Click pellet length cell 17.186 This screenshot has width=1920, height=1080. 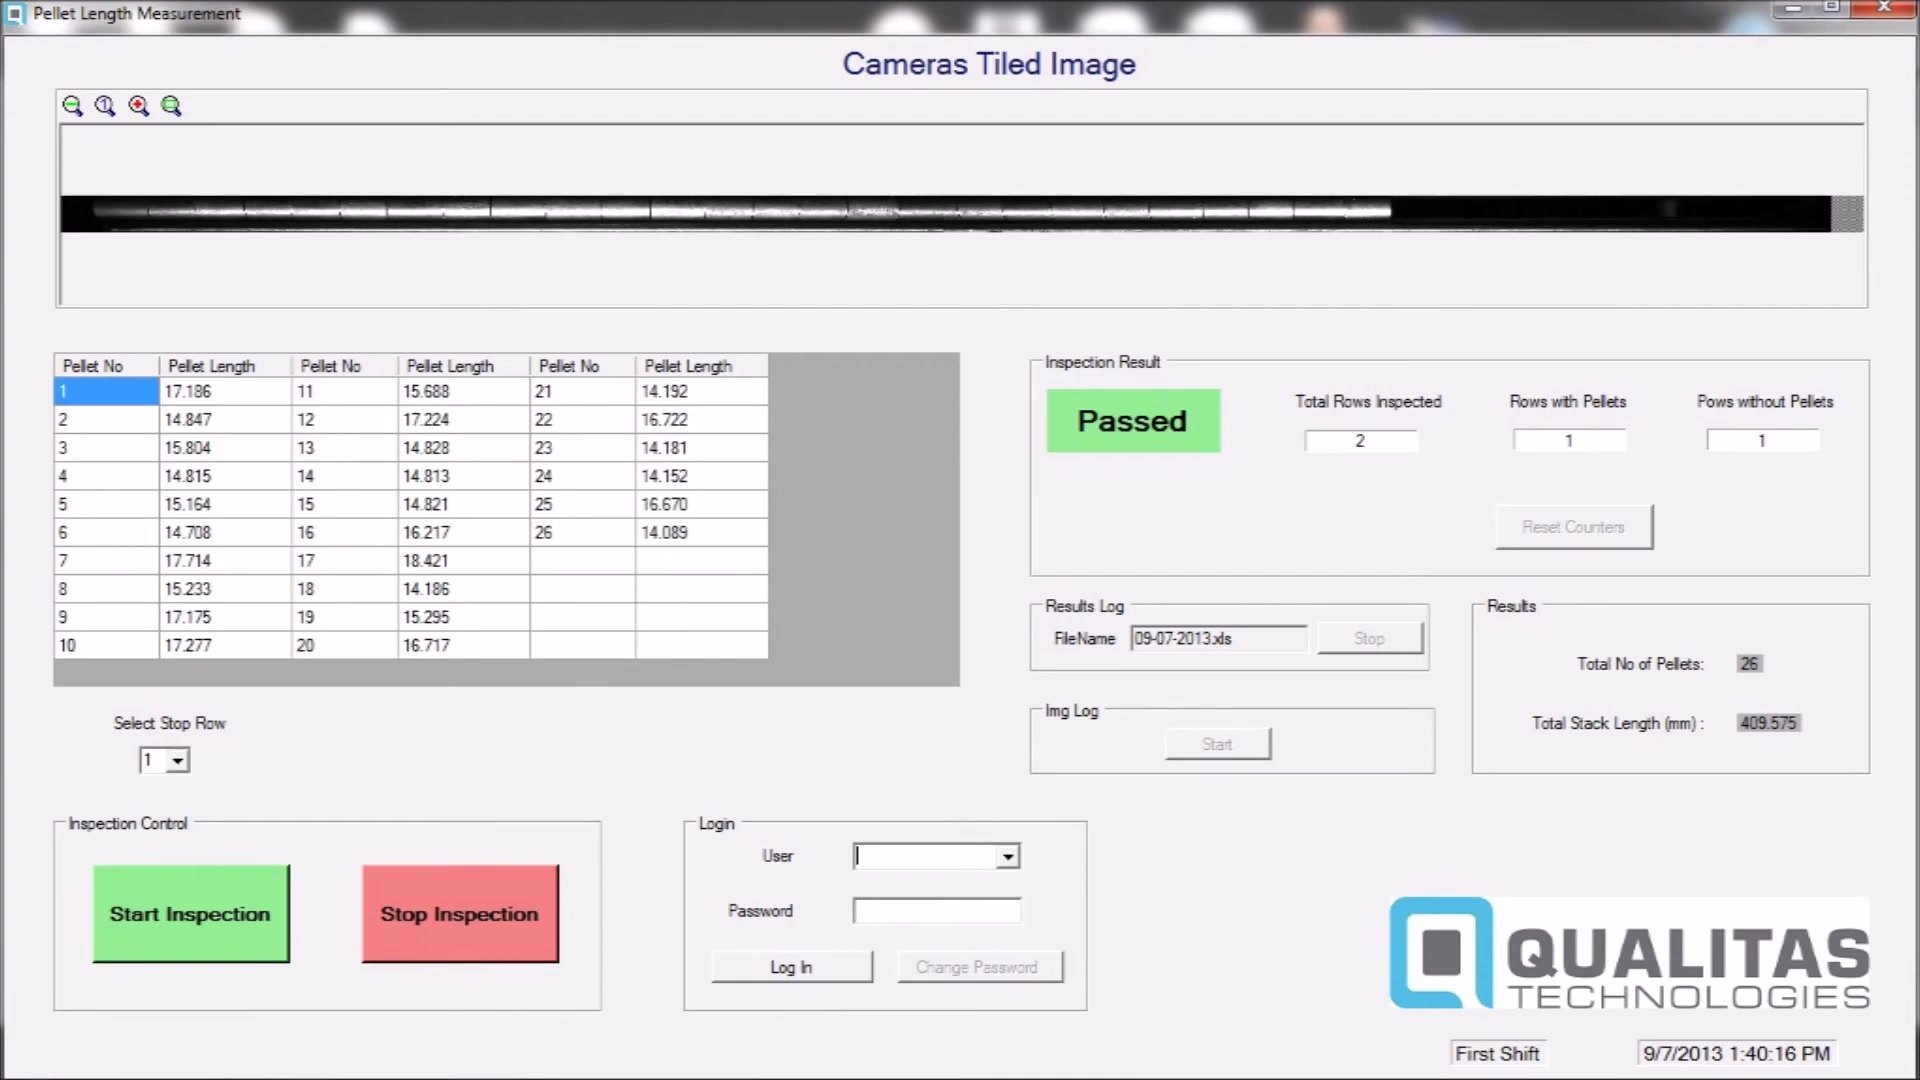[x=225, y=392]
